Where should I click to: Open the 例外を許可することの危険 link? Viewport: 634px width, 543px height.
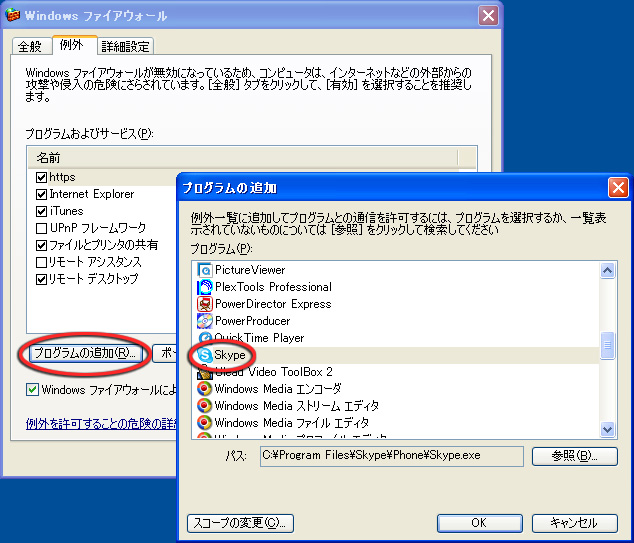[x=101, y=423]
